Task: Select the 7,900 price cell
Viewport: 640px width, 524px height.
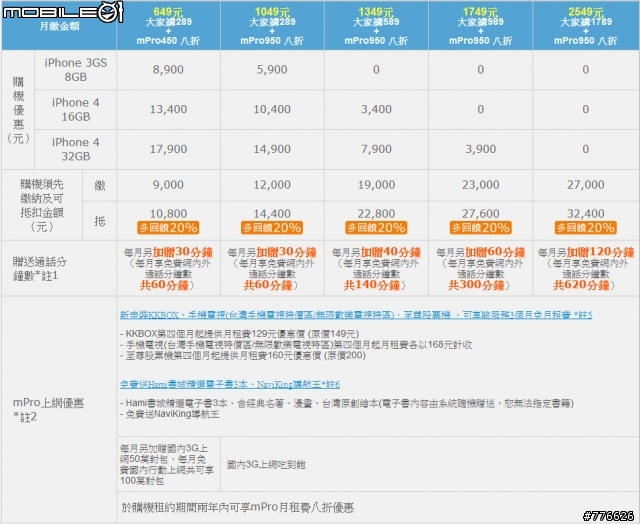Action: pos(376,149)
